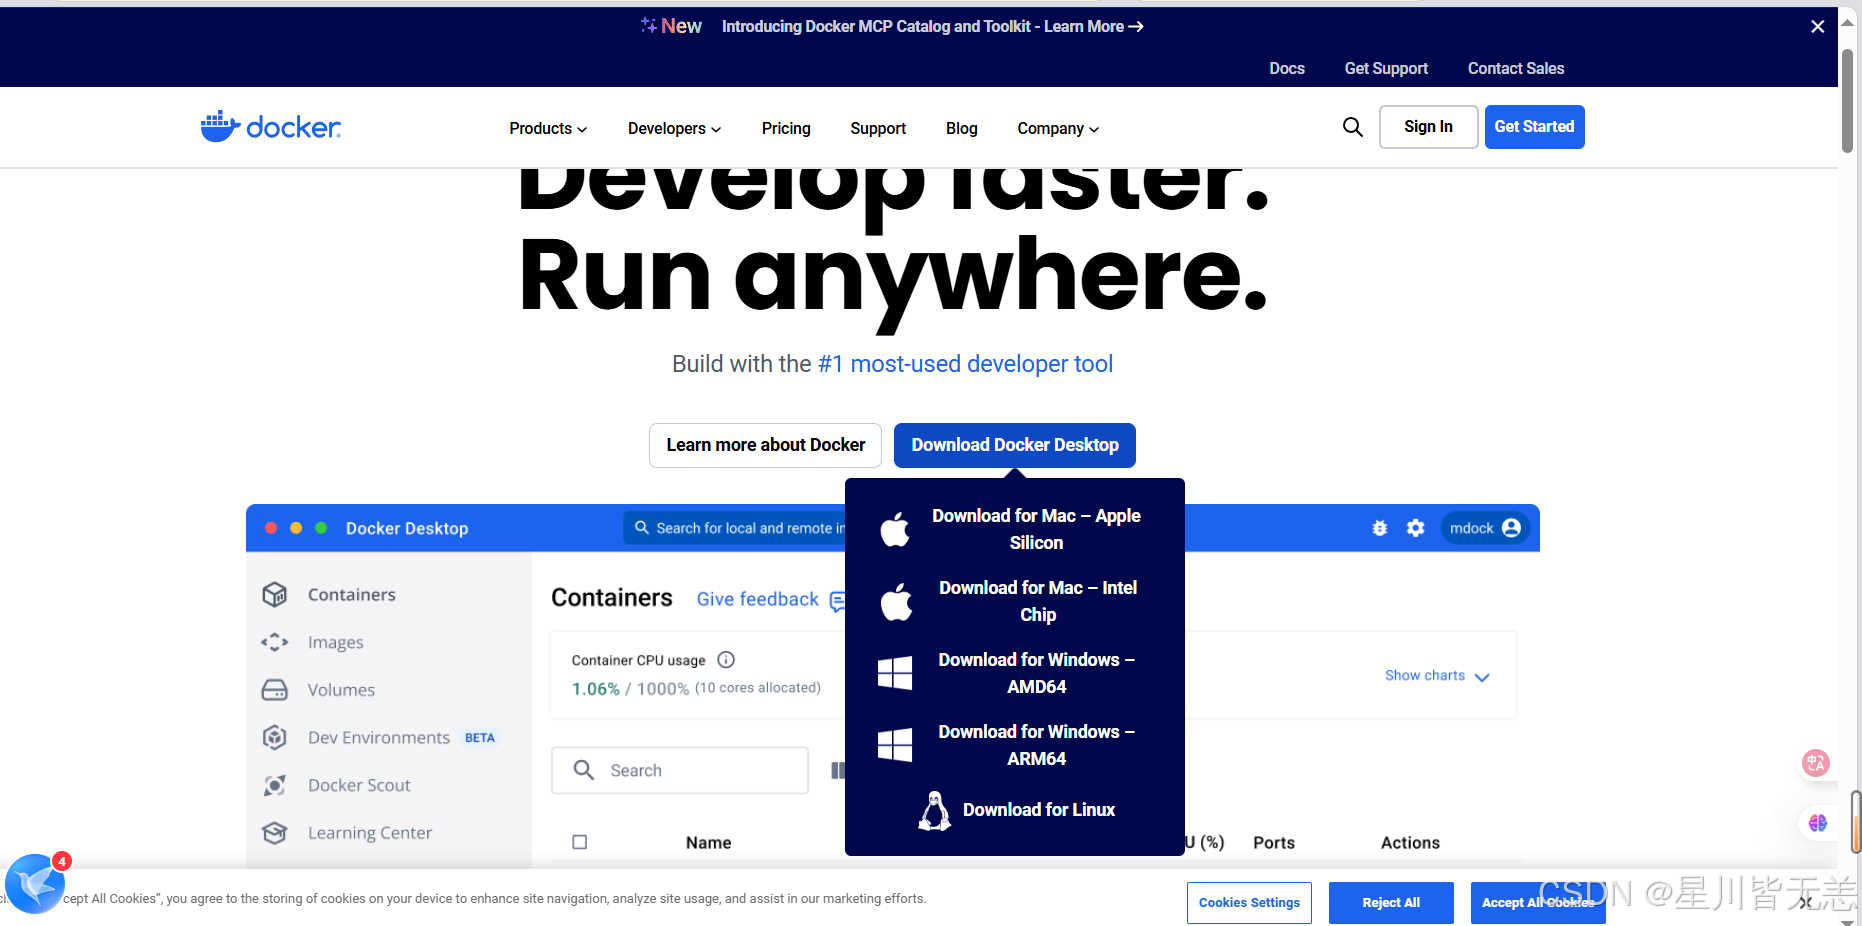Click the mdock user account avatar
Screen dimensions: 1862x926
[x=1511, y=528]
